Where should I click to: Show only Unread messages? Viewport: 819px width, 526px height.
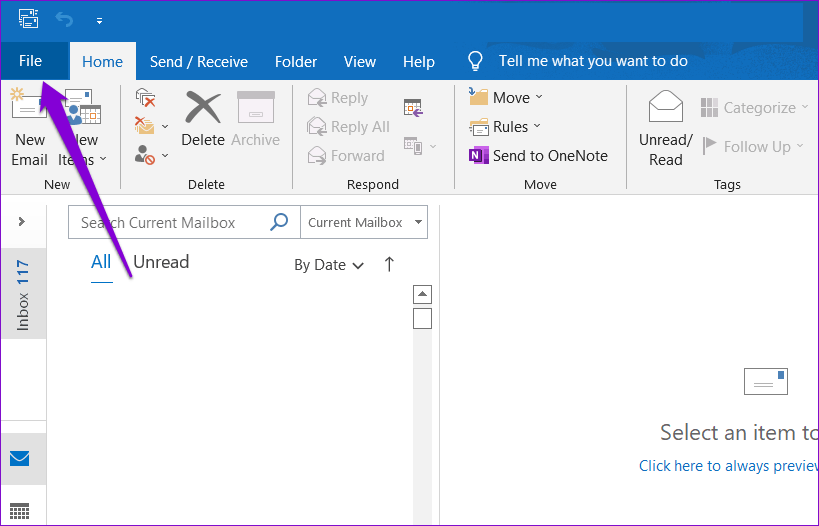pos(161,262)
